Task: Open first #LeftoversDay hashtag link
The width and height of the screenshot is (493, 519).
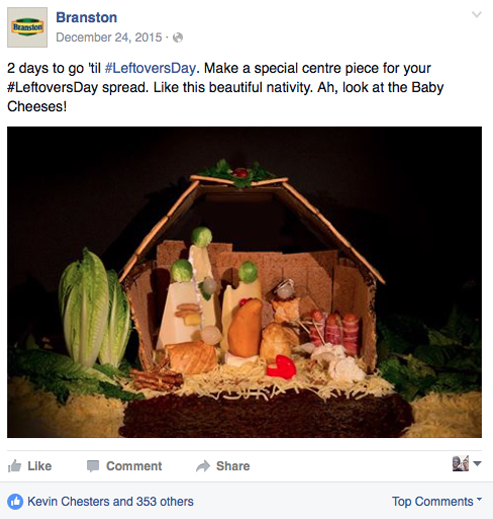Action: [150, 68]
